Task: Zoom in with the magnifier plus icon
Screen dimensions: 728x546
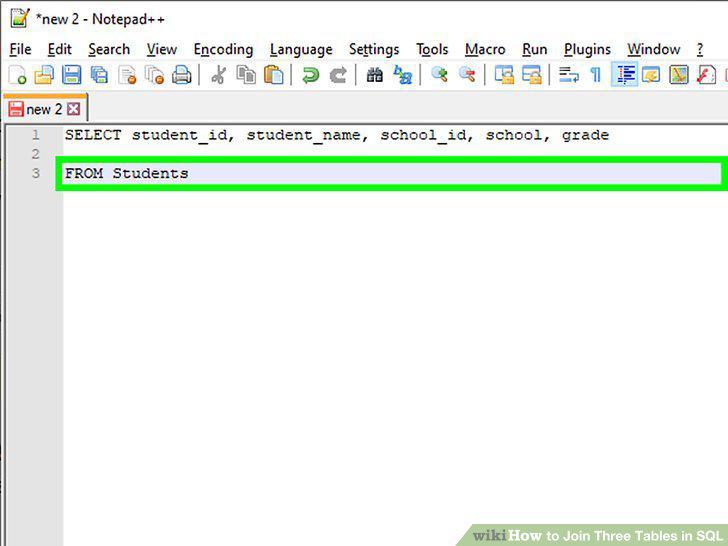Action: coord(439,75)
